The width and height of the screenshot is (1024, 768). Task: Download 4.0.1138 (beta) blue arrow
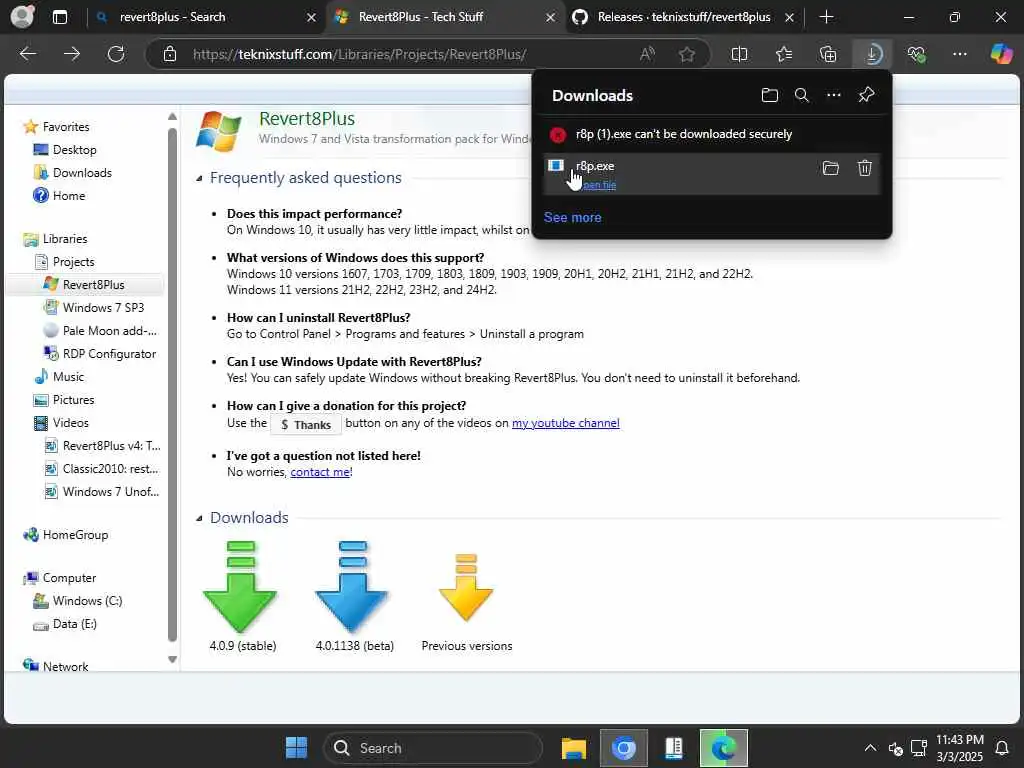click(x=352, y=586)
